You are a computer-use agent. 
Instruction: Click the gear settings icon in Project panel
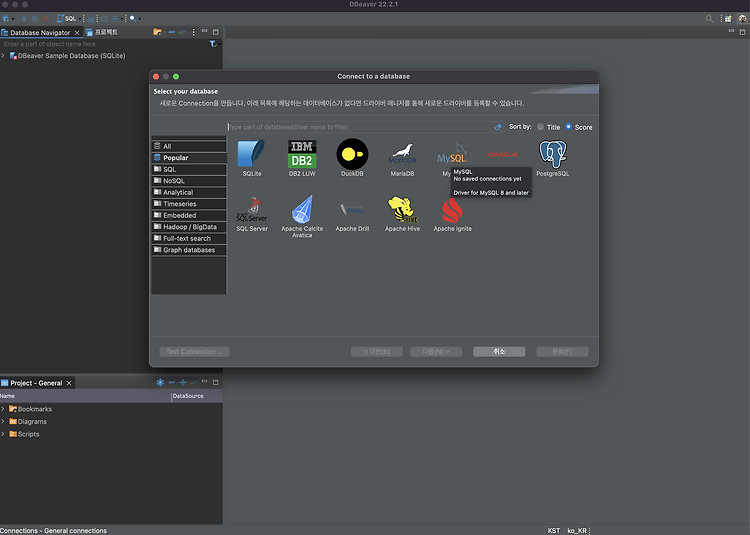click(x=160, y=382)
